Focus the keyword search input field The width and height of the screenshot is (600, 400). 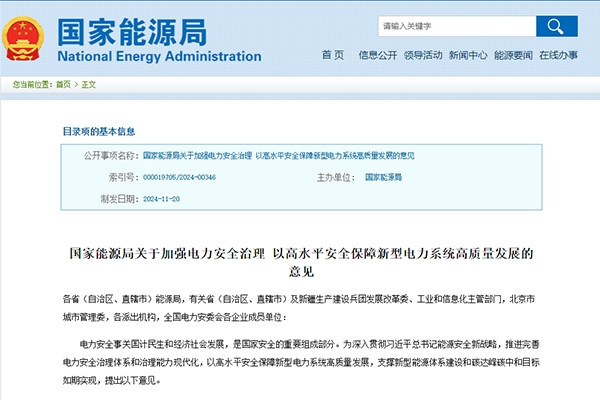click(x=457, y=26)
